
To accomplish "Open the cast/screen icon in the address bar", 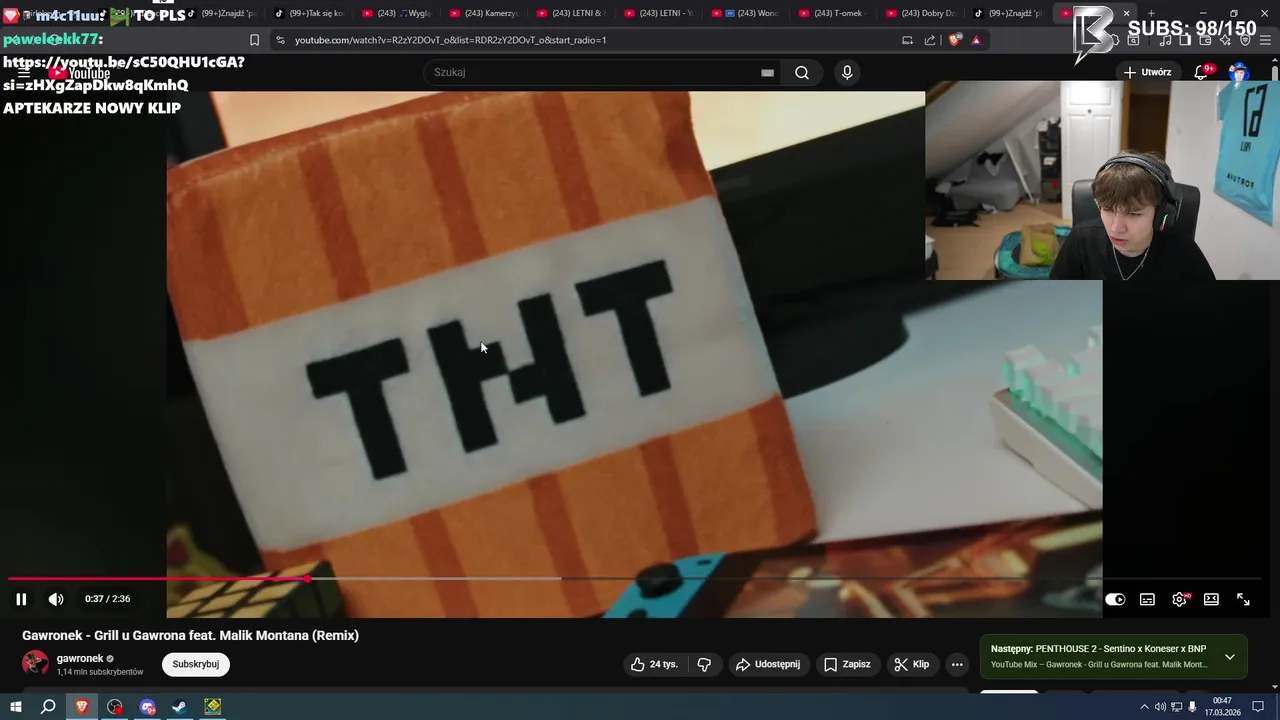I will 907,40.
